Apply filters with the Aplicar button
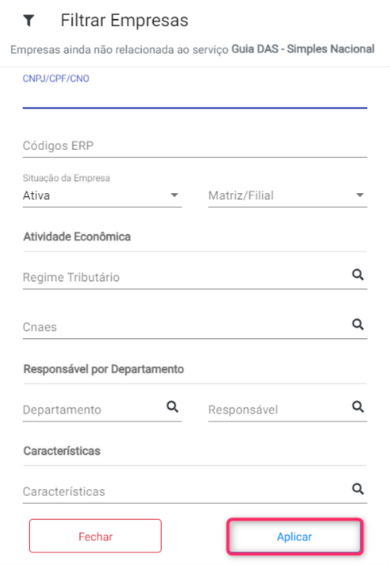This screenshot has width=390, height=565. pyautogui.click(x=294, y=537)
